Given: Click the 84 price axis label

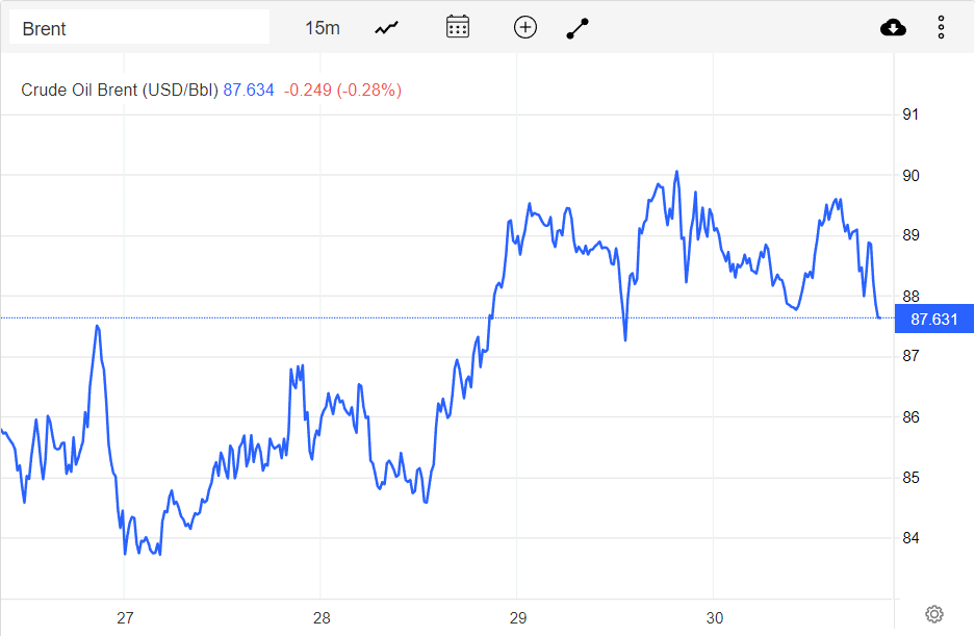Looking at the screenshot, I should (x=910, y=538).
